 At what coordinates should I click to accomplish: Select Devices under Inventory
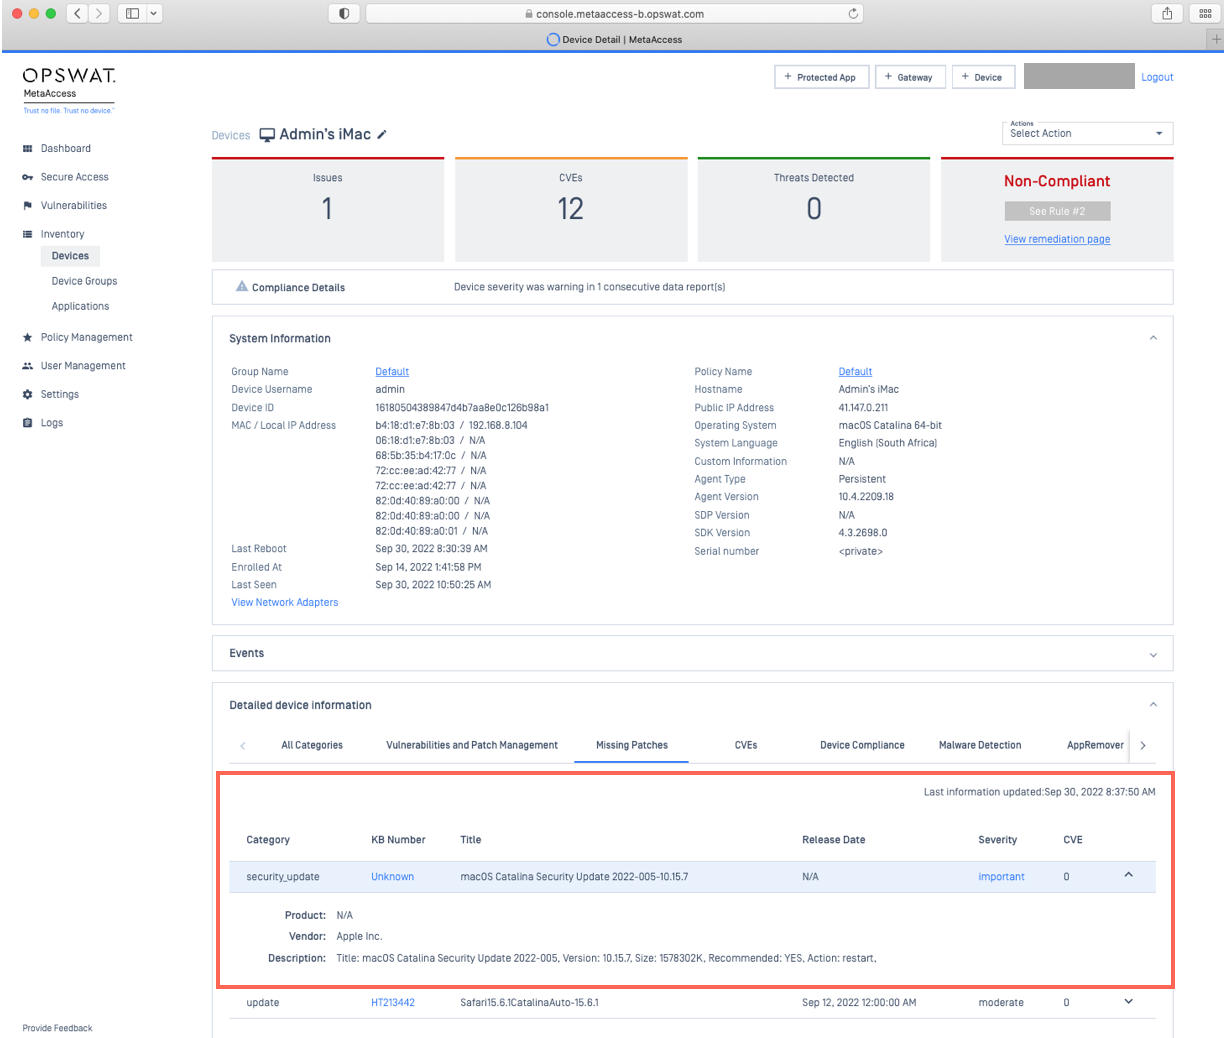tap(70, 256)
